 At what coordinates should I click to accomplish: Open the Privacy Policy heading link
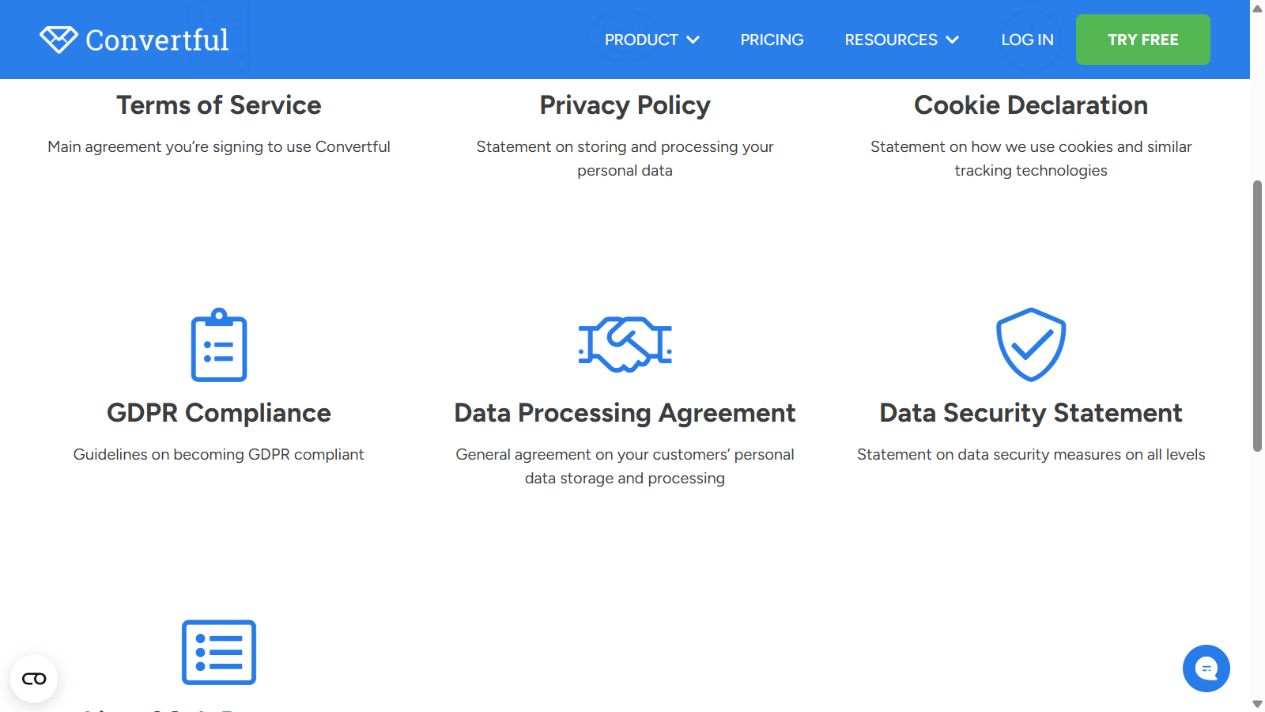coord(625,105)
